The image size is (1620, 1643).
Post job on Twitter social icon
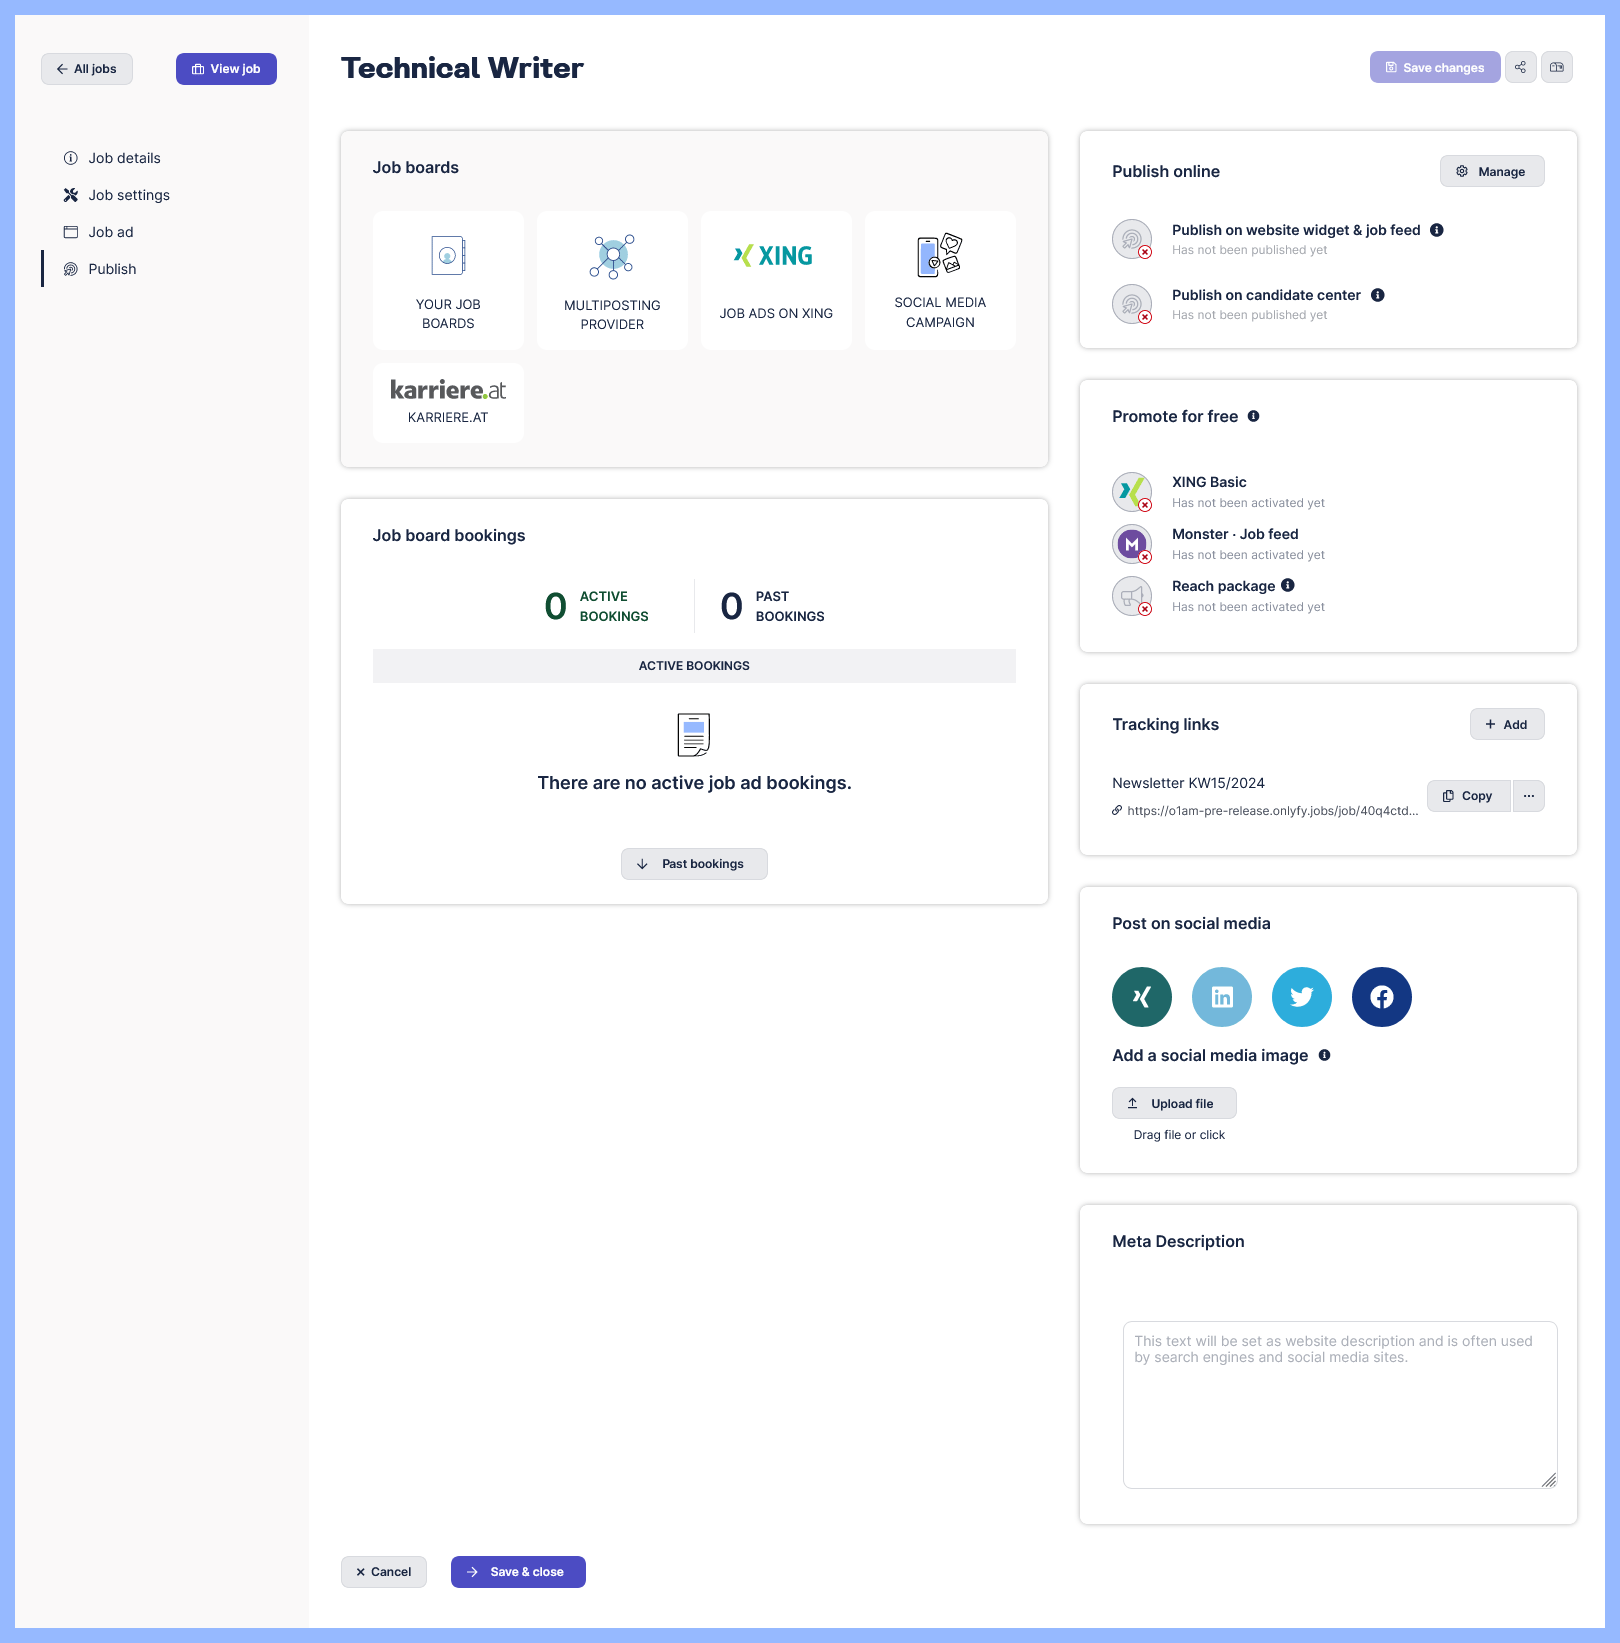[1301, 997]
